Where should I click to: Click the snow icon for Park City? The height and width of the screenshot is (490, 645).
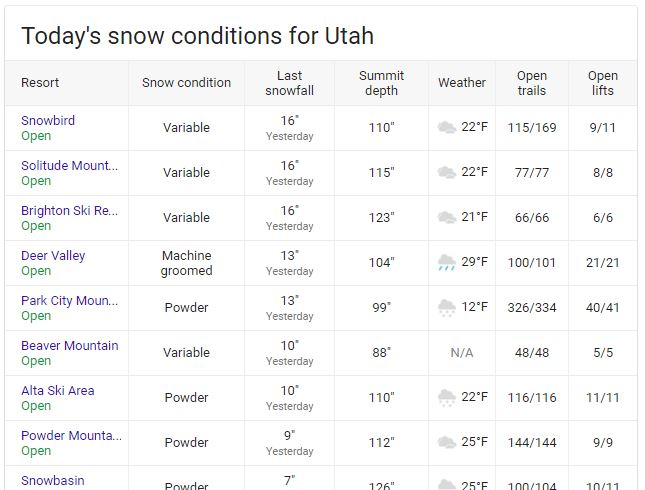point(447,307)
